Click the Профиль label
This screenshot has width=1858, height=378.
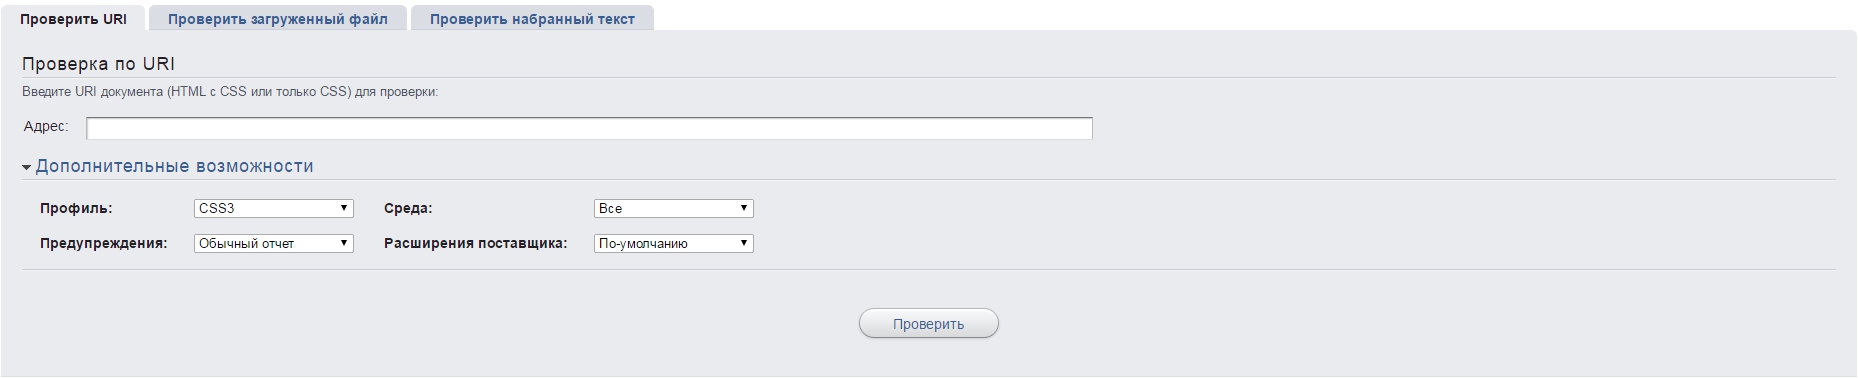76,208
